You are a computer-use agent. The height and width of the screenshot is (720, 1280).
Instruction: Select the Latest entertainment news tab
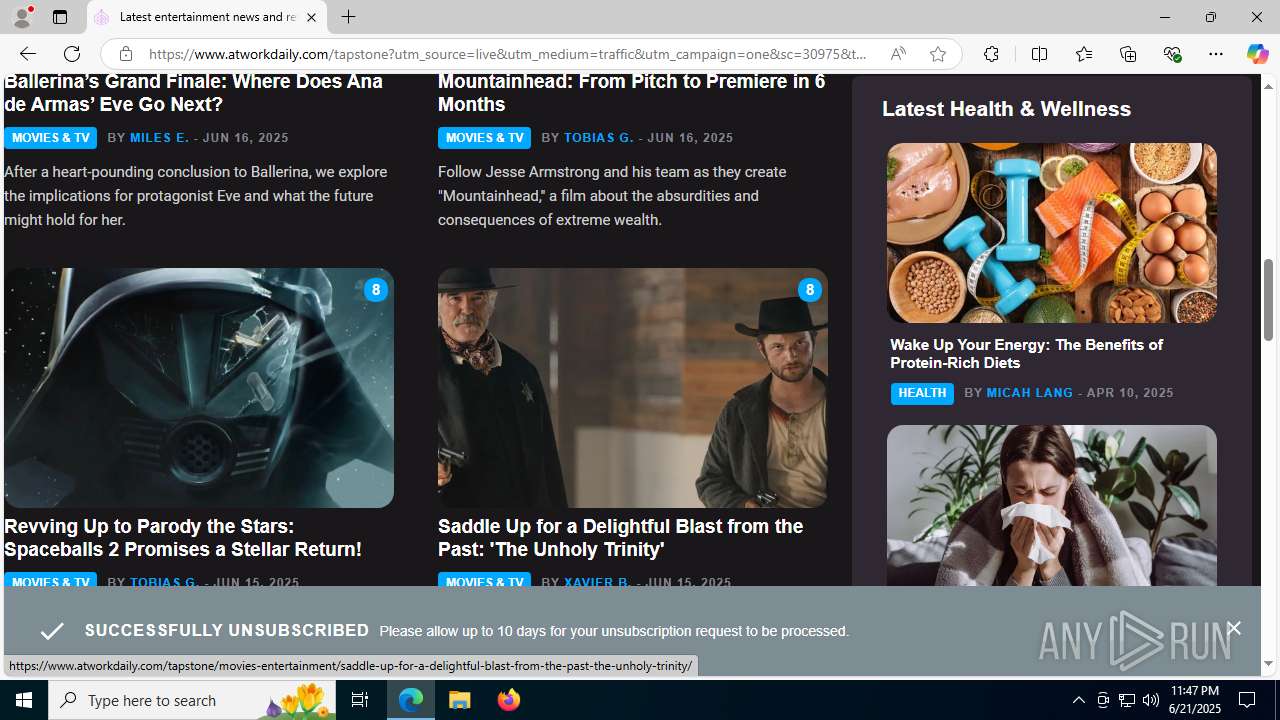pyautogui.click(x=207, y=17)
